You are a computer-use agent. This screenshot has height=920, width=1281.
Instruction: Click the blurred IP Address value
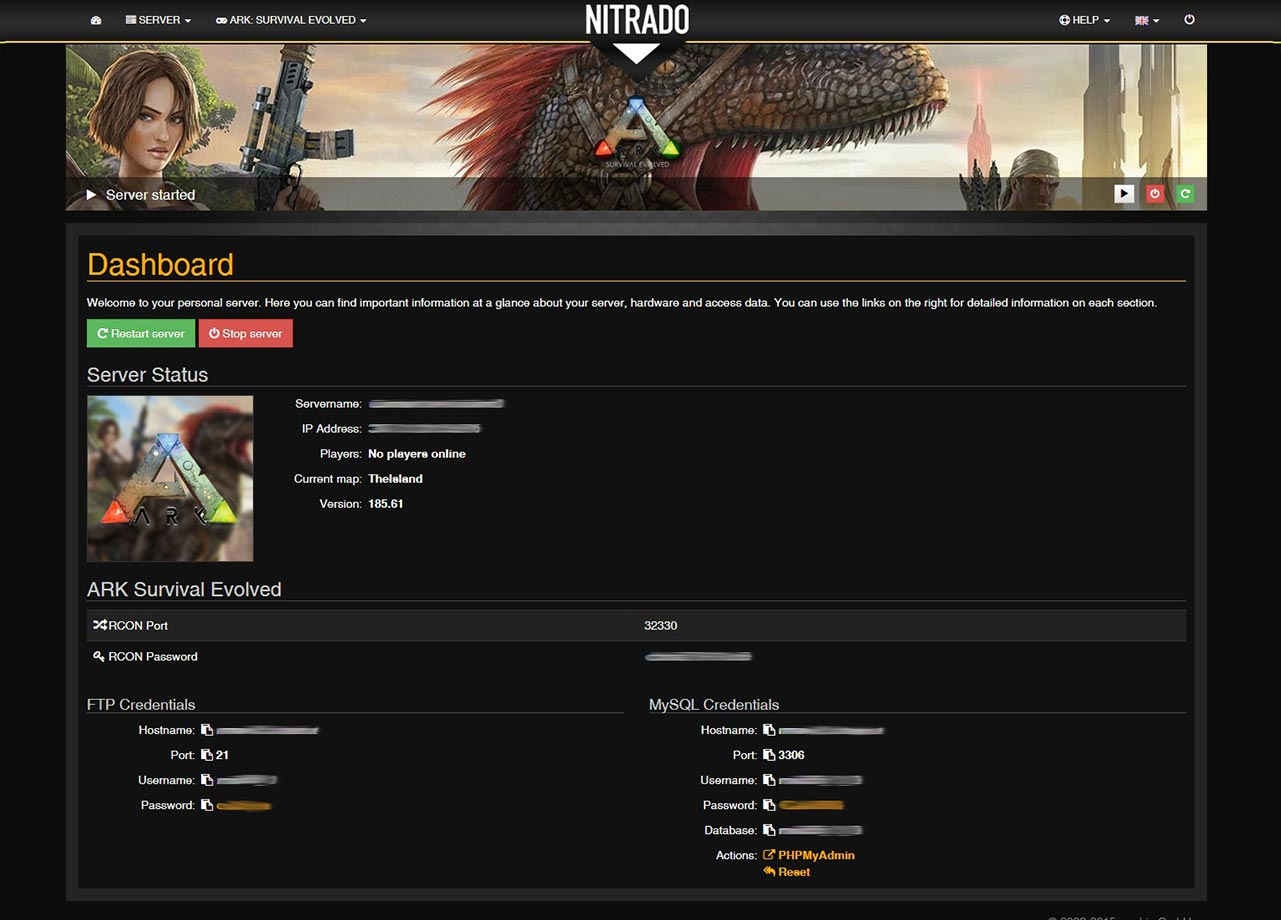click(425, 429)
